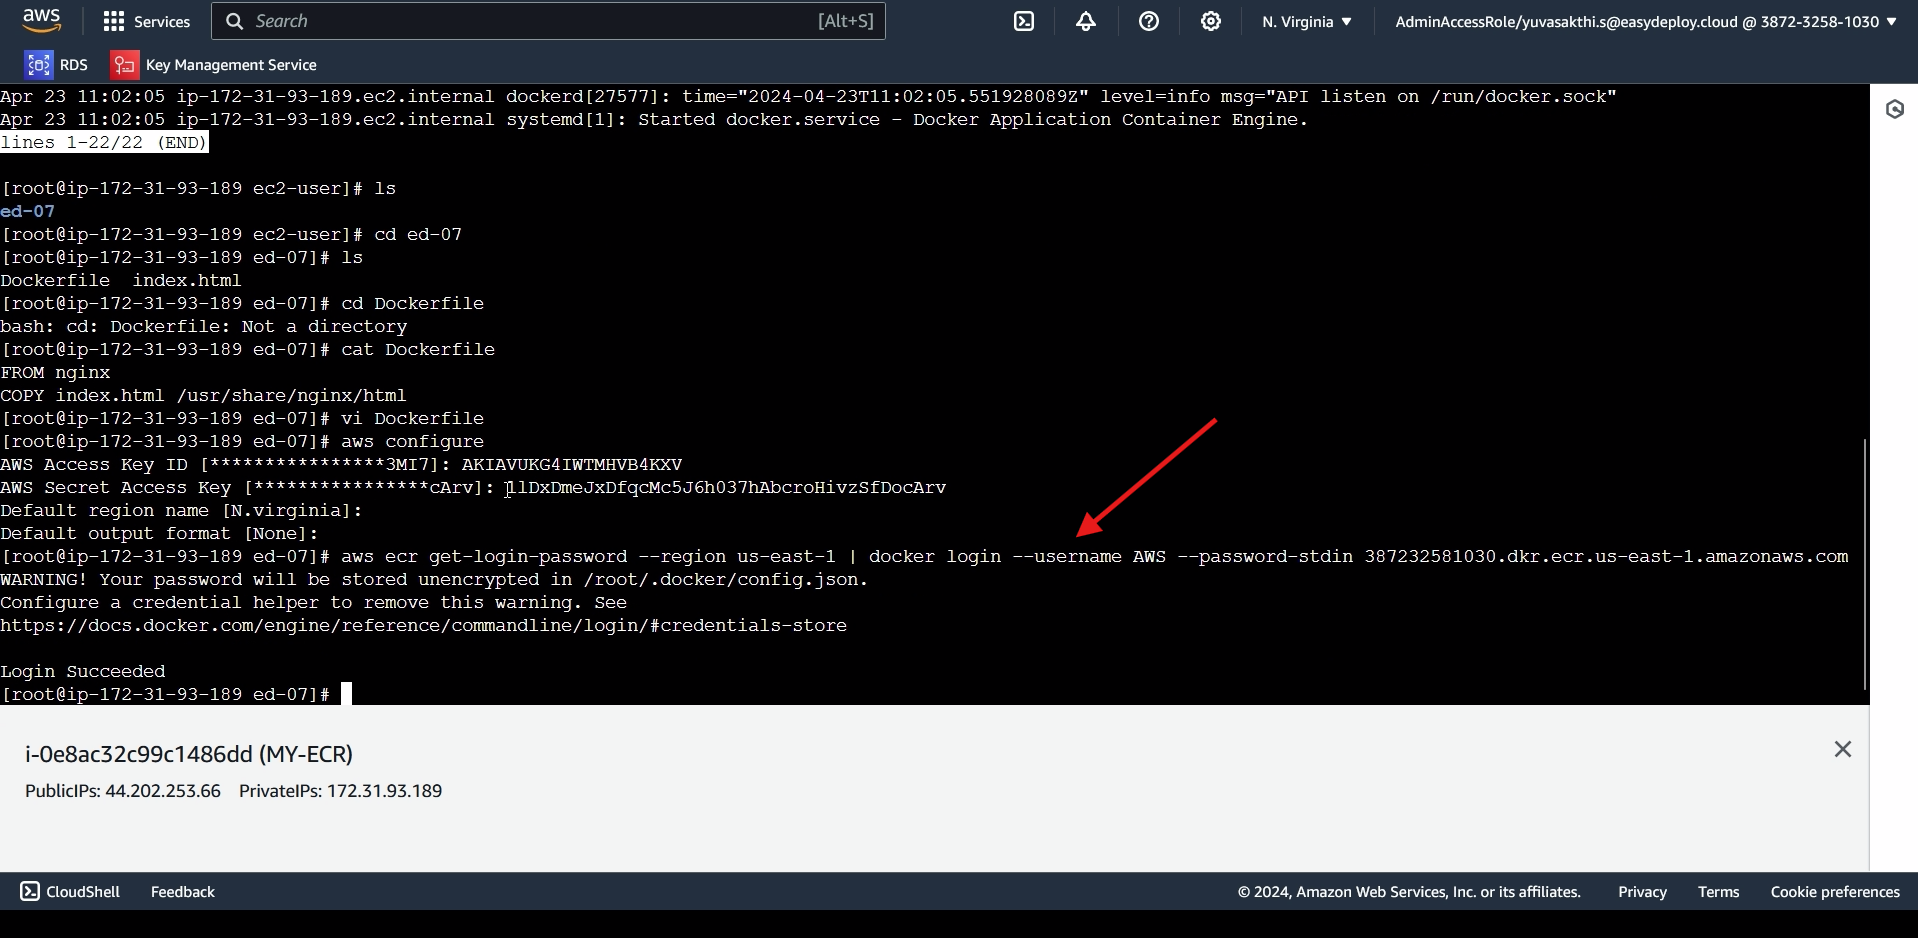Image resolution: width=1918 pixels, height=938 pixels.
Task: Click the 'Login Succeeded' line
Action: click(x=83, y=671)
